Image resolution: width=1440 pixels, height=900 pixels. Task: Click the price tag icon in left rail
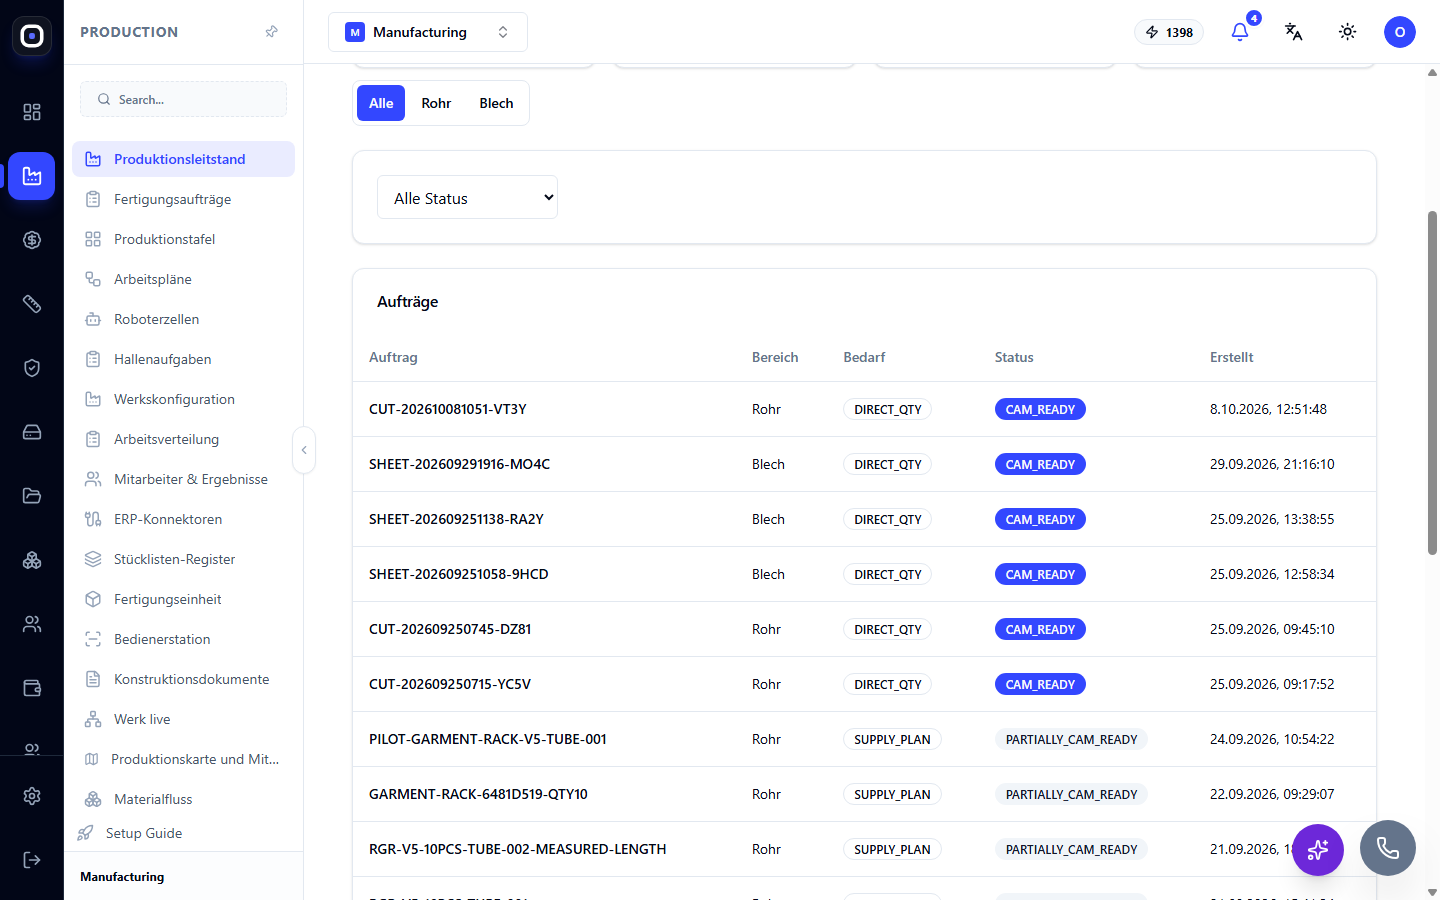coord(32,304)
